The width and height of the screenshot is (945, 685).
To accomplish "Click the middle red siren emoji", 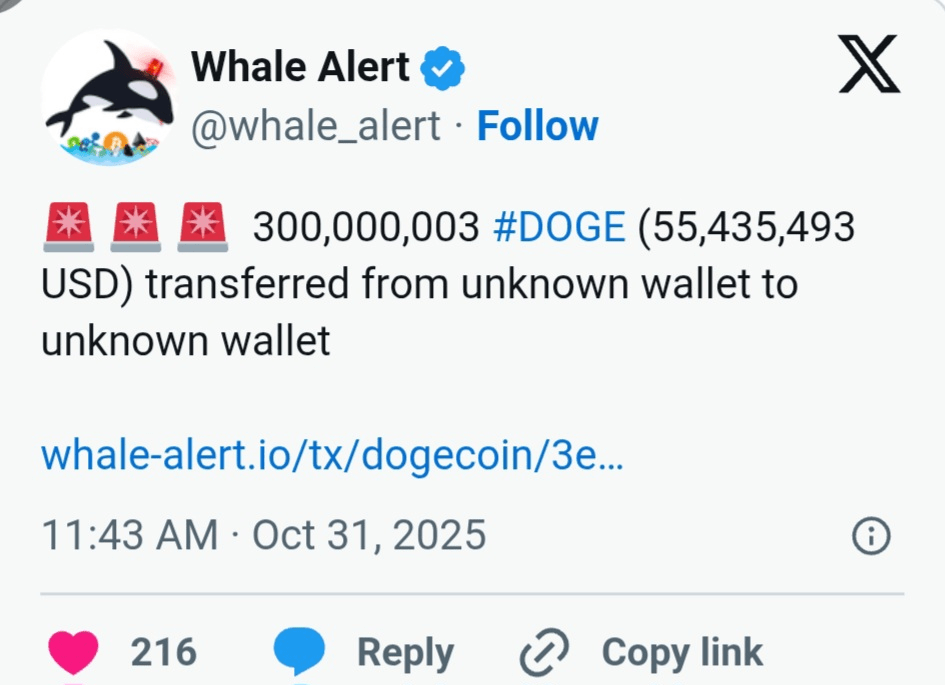I will 136,227.
